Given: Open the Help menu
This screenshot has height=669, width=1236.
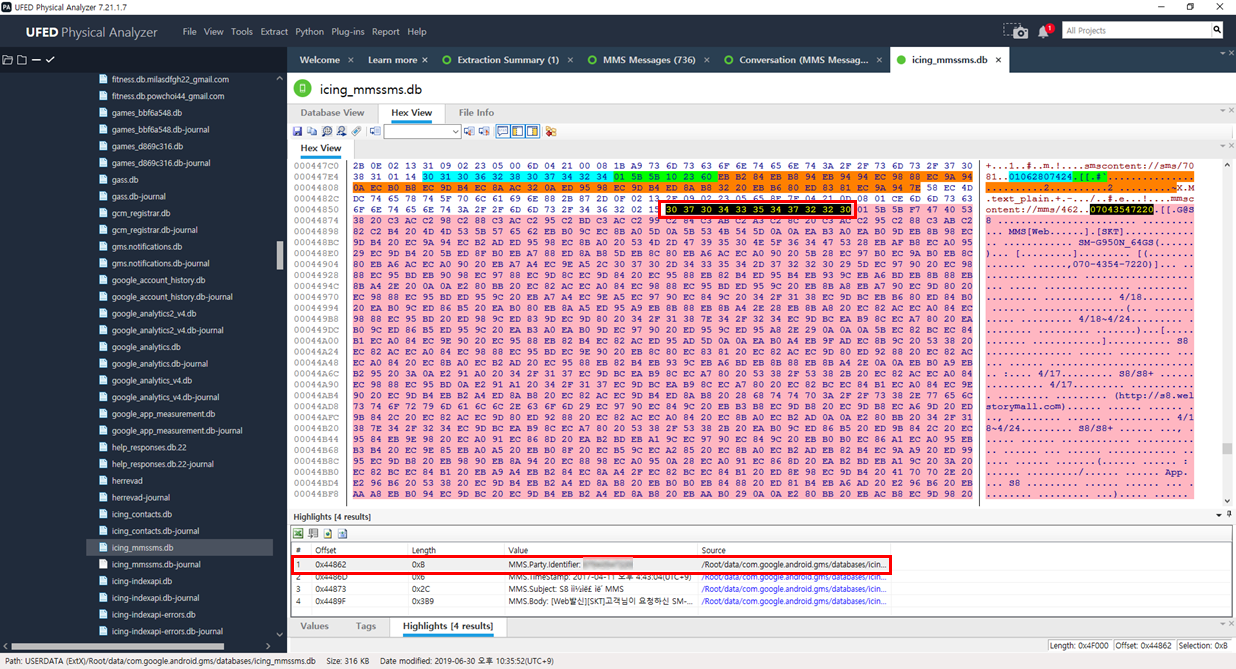Looking at the screenshot, I should coord(417,32).
